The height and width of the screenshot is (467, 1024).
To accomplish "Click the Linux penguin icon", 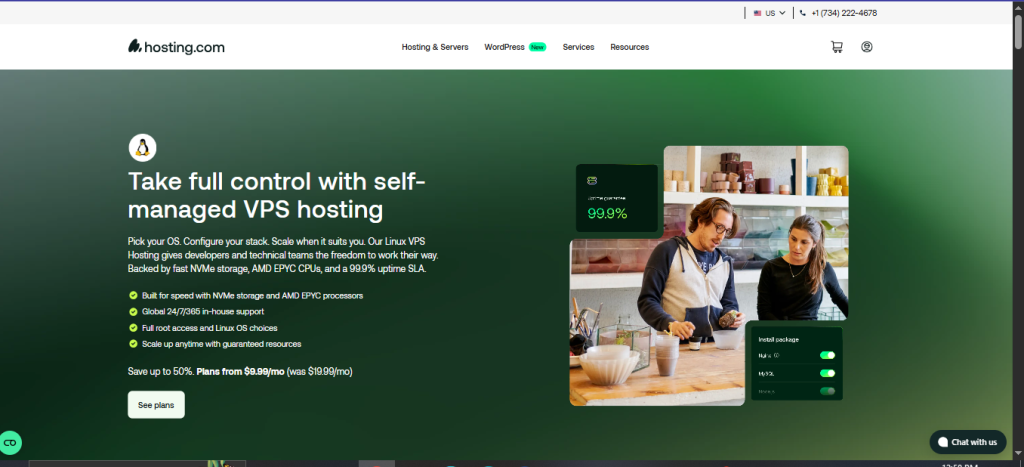I will (142, 148).
